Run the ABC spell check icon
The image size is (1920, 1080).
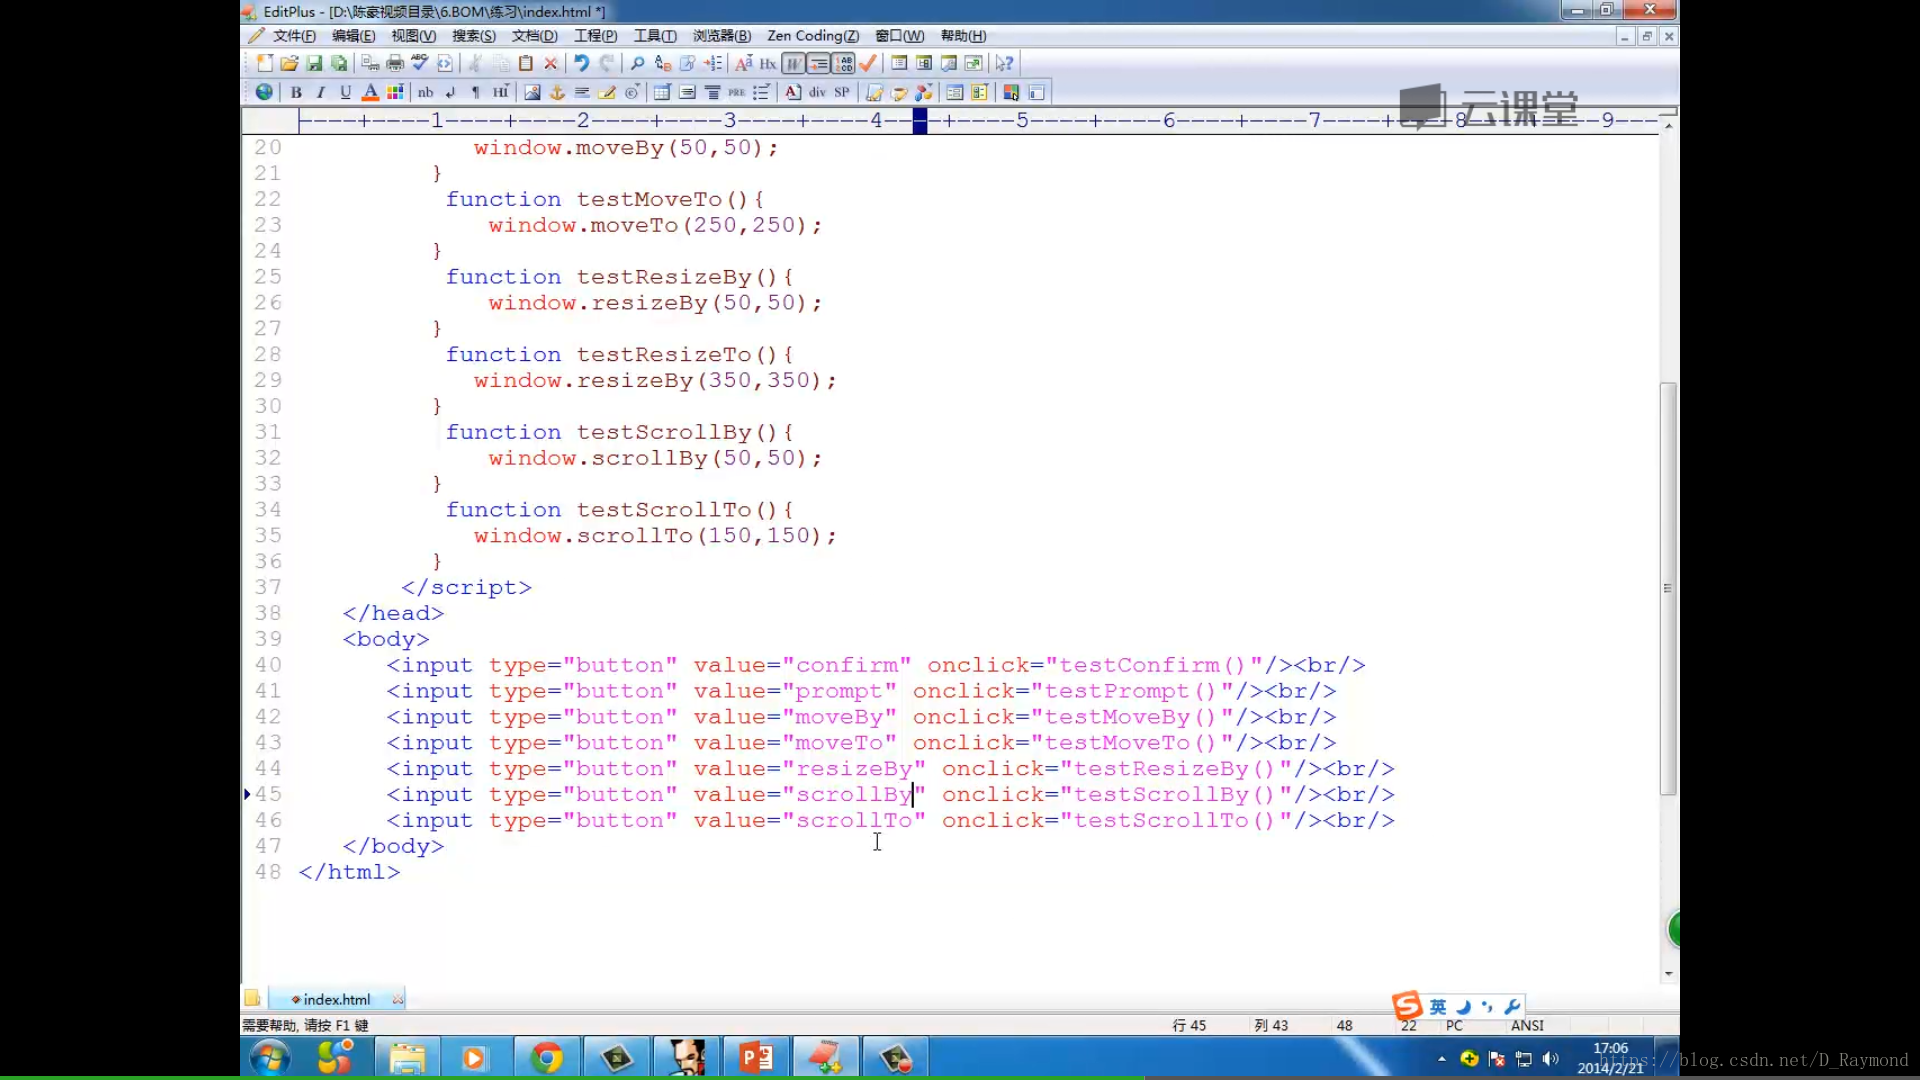click(x=420, y=63)
